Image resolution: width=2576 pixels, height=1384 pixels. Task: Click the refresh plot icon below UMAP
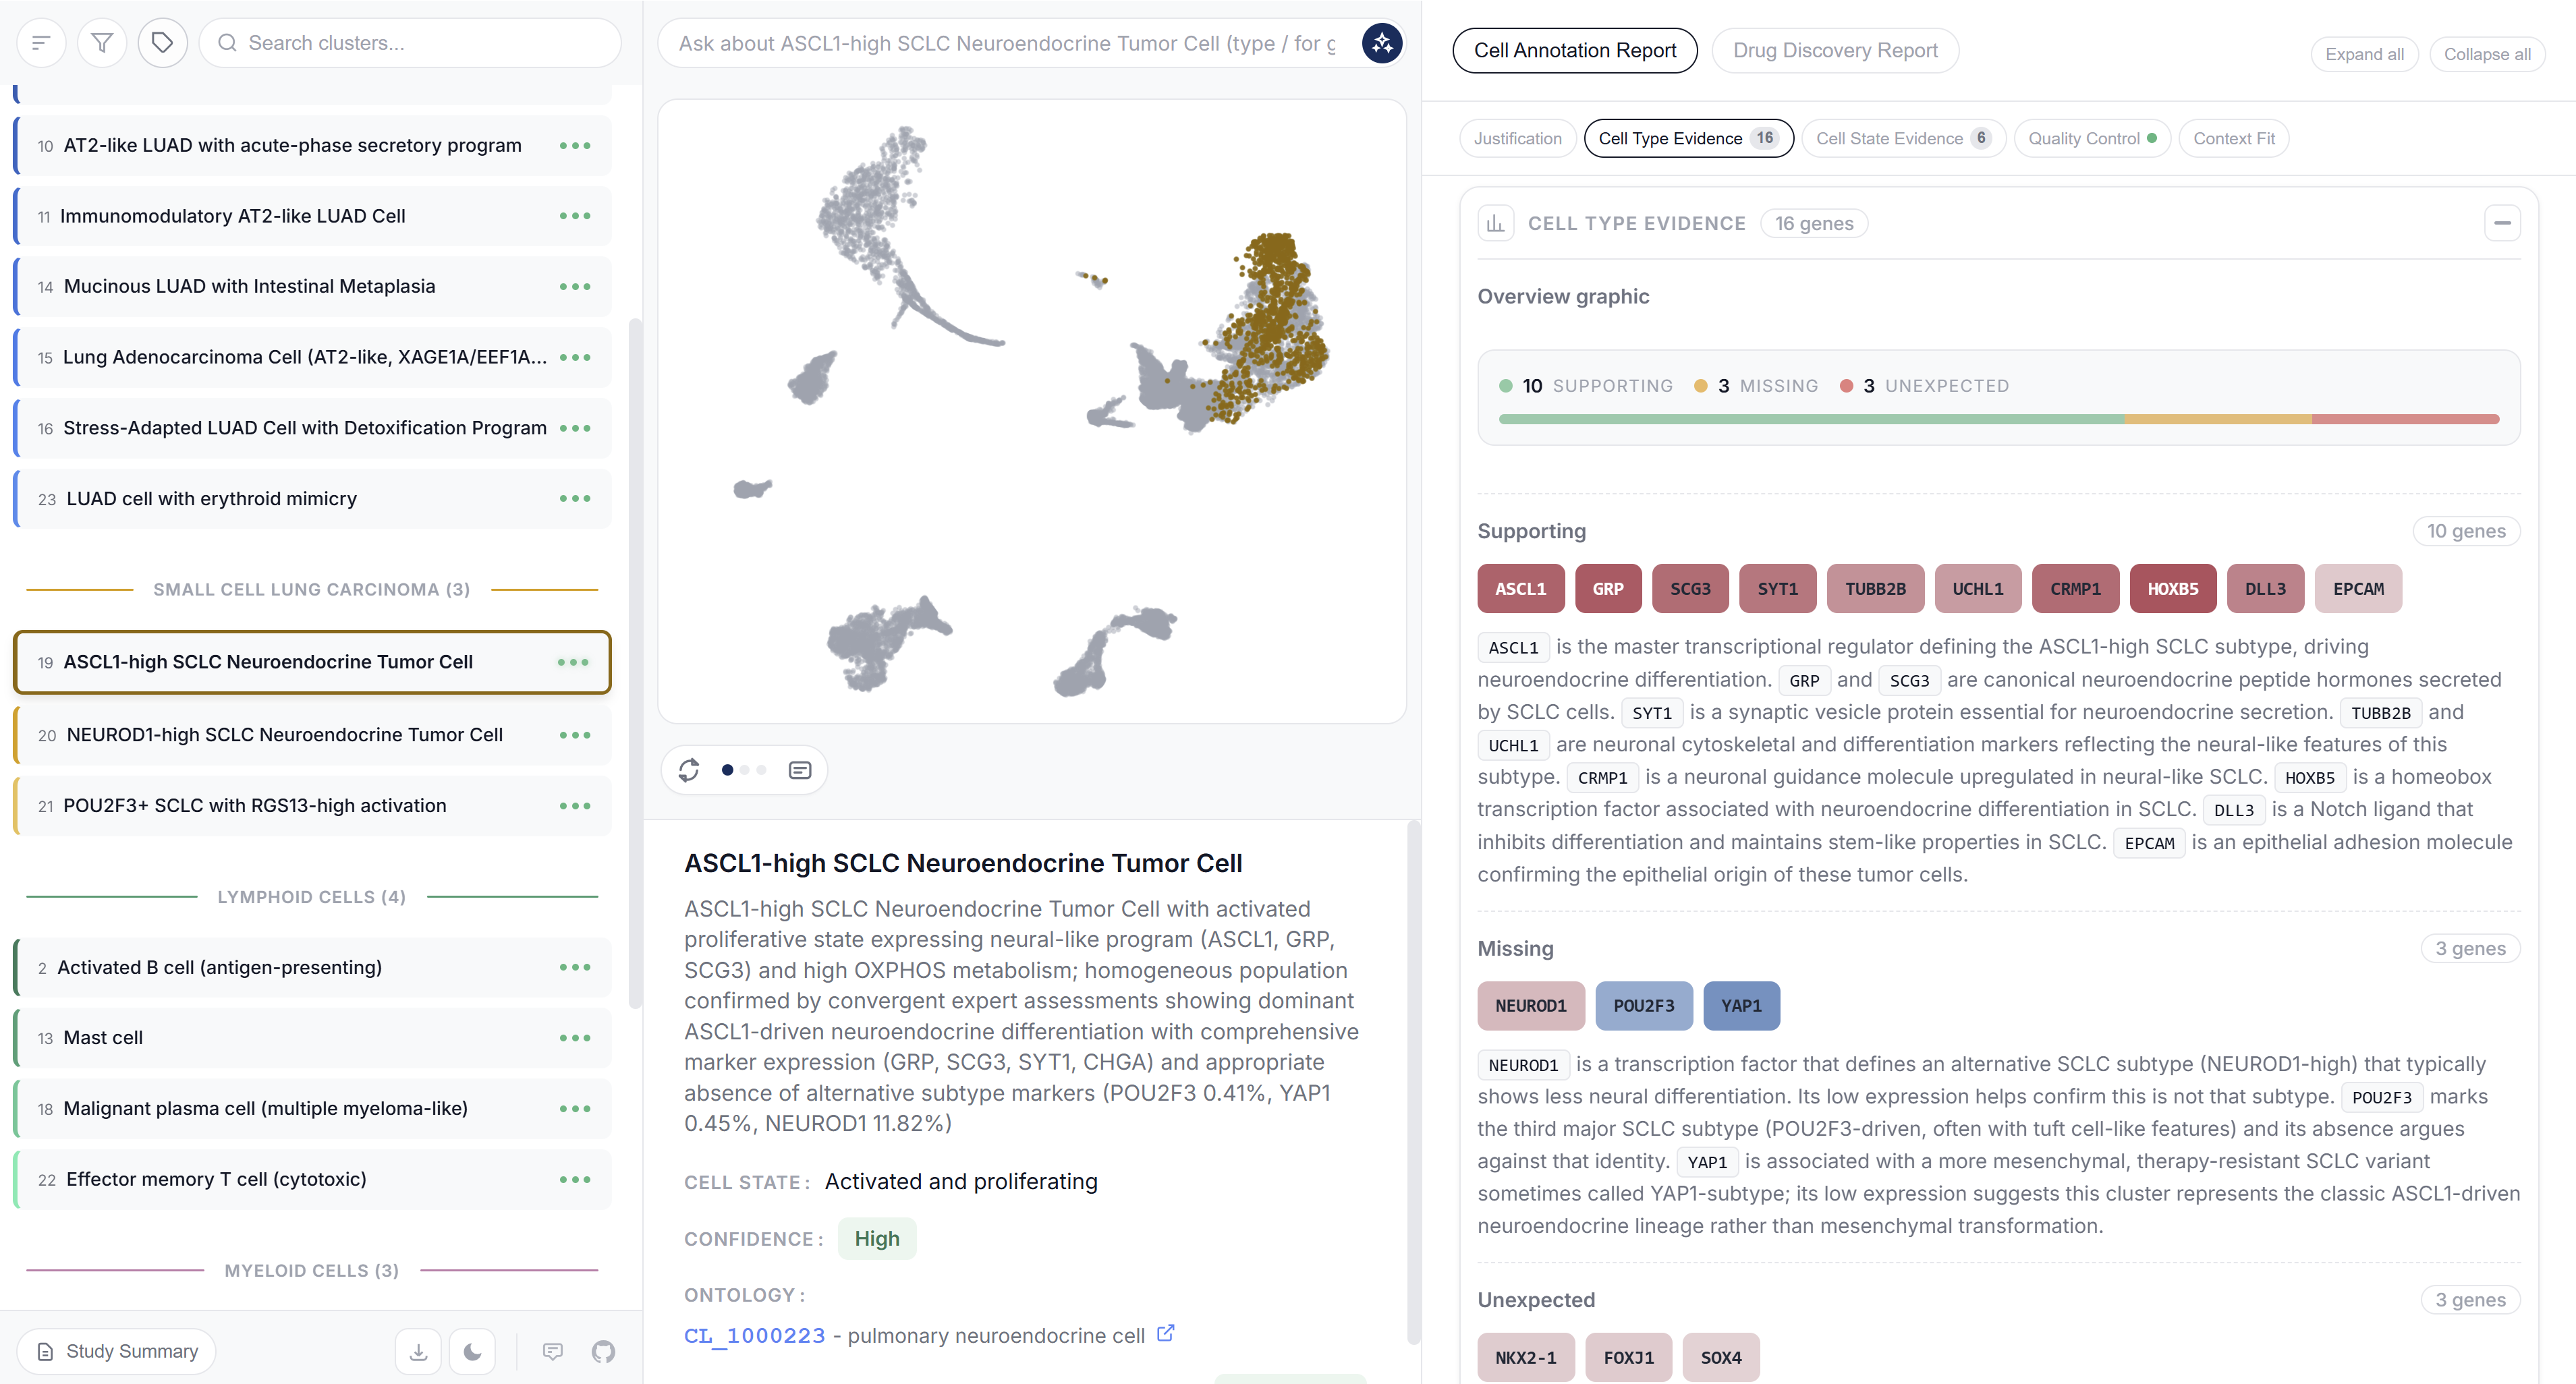click(x=689, y=770)
